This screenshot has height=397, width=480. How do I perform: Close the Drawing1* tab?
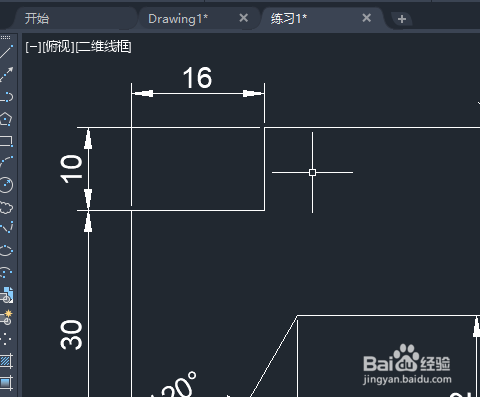[244, 18]
